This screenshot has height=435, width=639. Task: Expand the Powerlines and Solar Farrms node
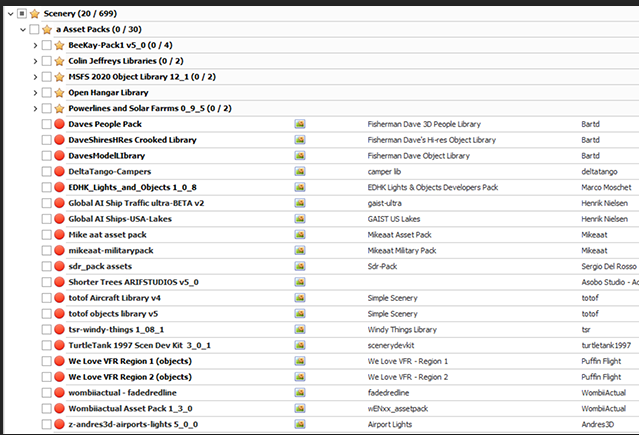click(x=35, y=108)
